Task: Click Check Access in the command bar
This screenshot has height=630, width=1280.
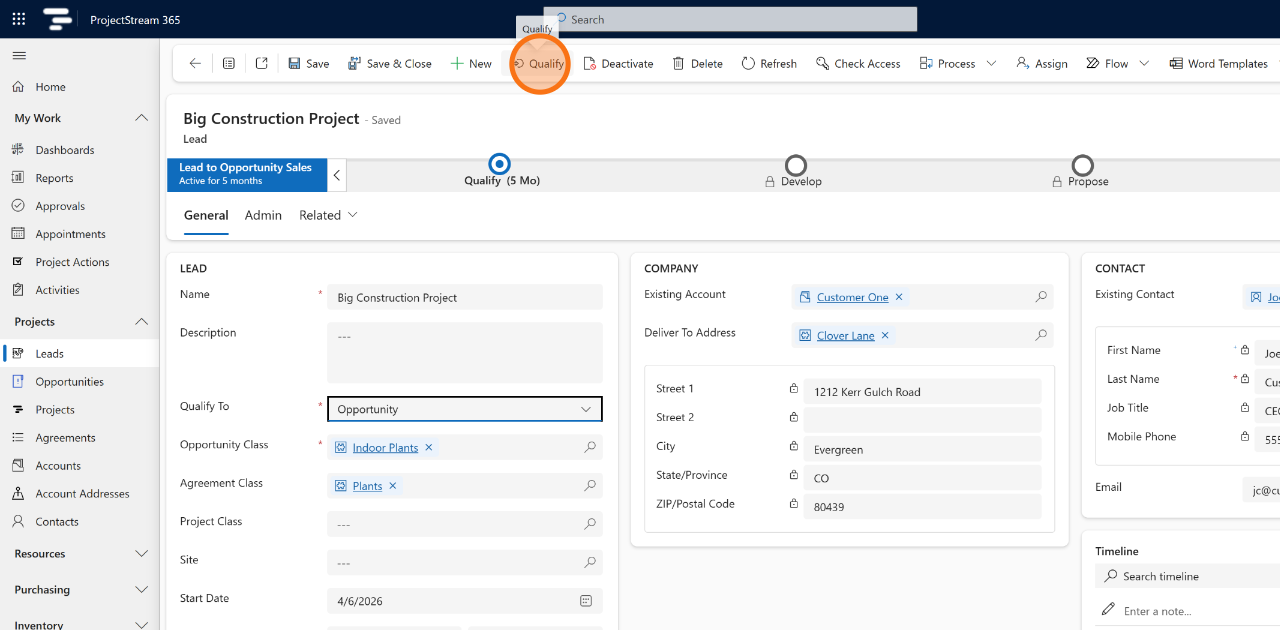Action: [x=858, y=63]
